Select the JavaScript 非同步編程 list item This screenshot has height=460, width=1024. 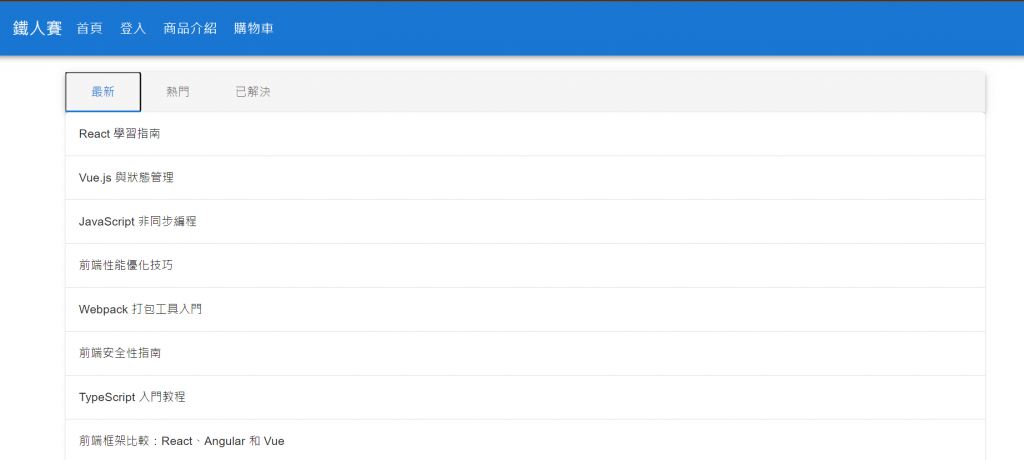[x=137, y=221]
